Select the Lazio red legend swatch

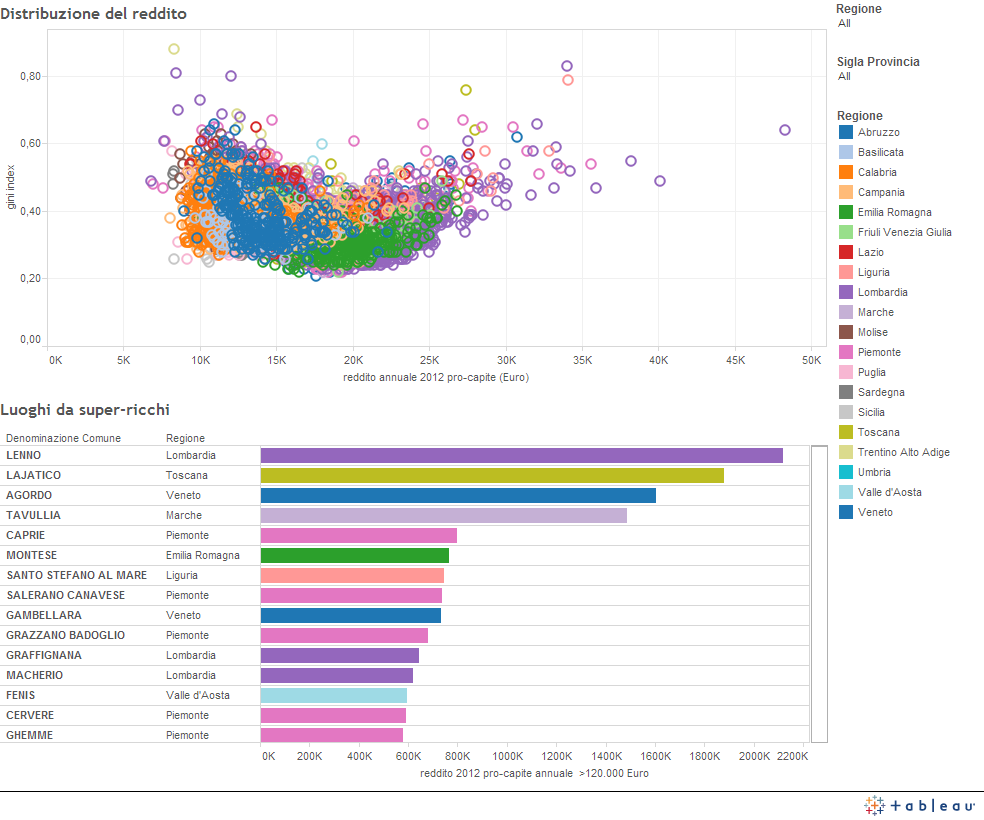(x=845, y=252)
